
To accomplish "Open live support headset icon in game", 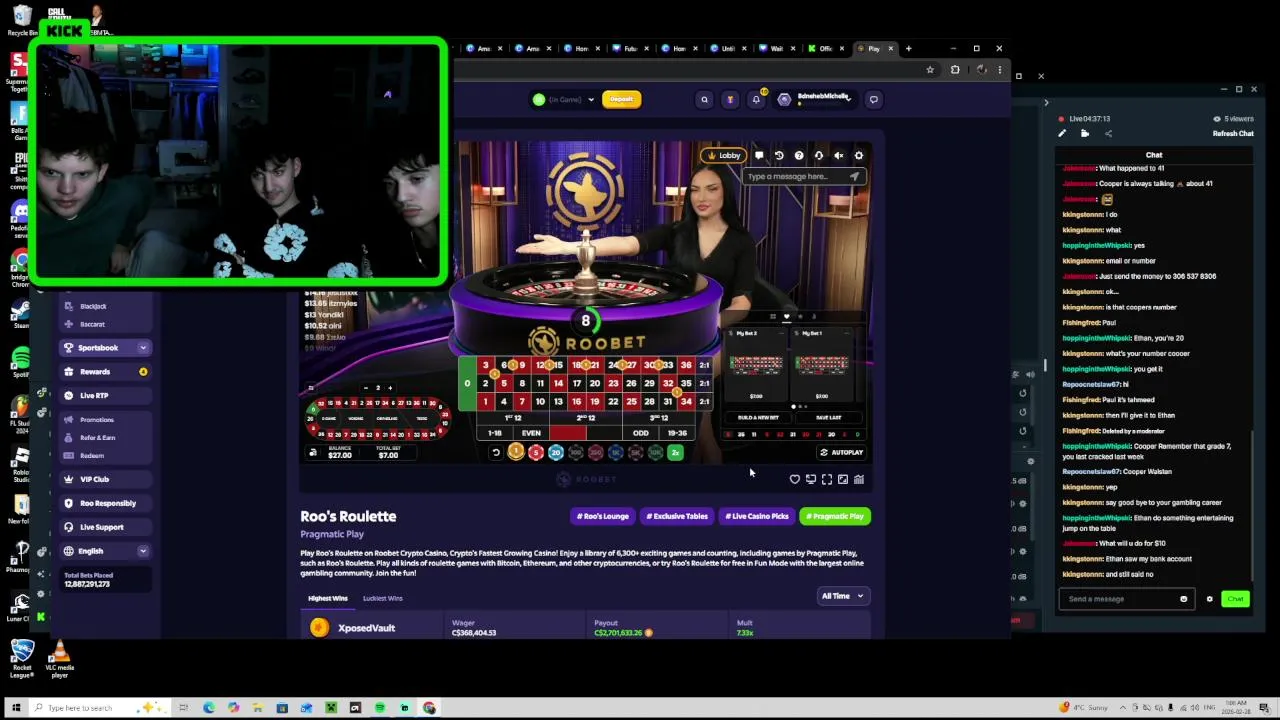I will (819, 155).
